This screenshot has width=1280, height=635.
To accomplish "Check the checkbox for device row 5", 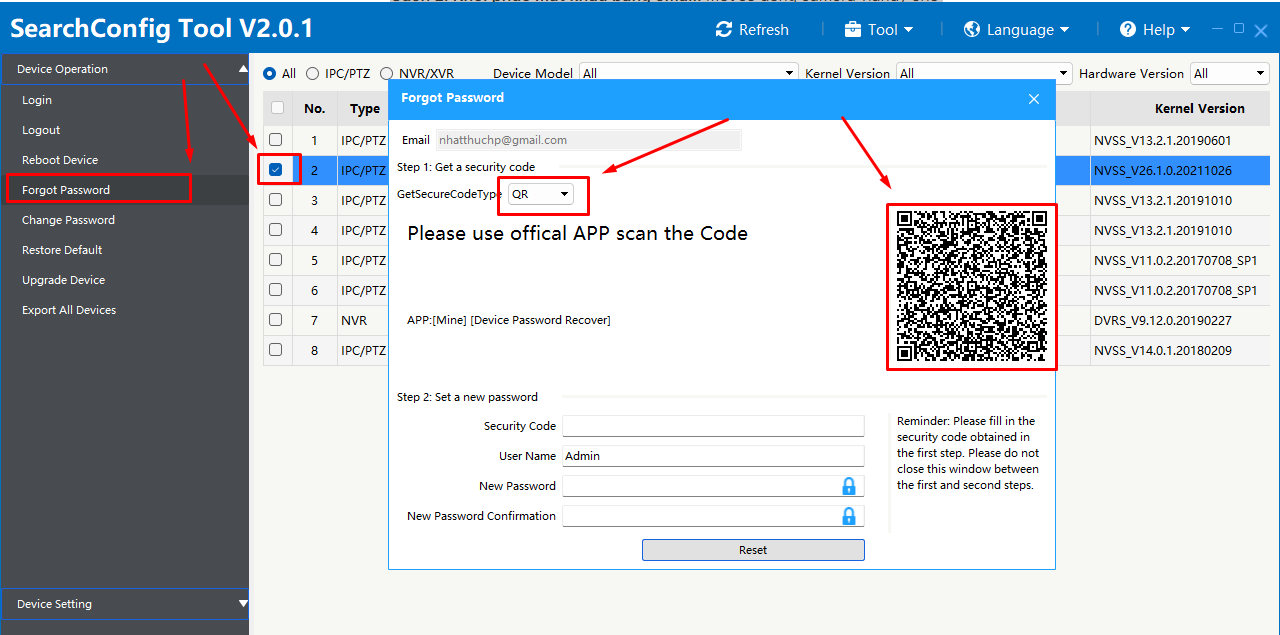I will pos(275,260).
